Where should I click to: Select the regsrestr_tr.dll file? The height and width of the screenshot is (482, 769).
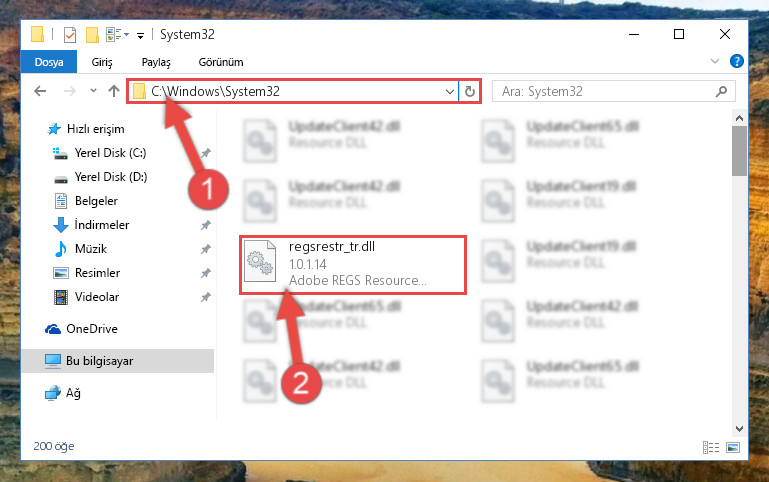[352, 264]
